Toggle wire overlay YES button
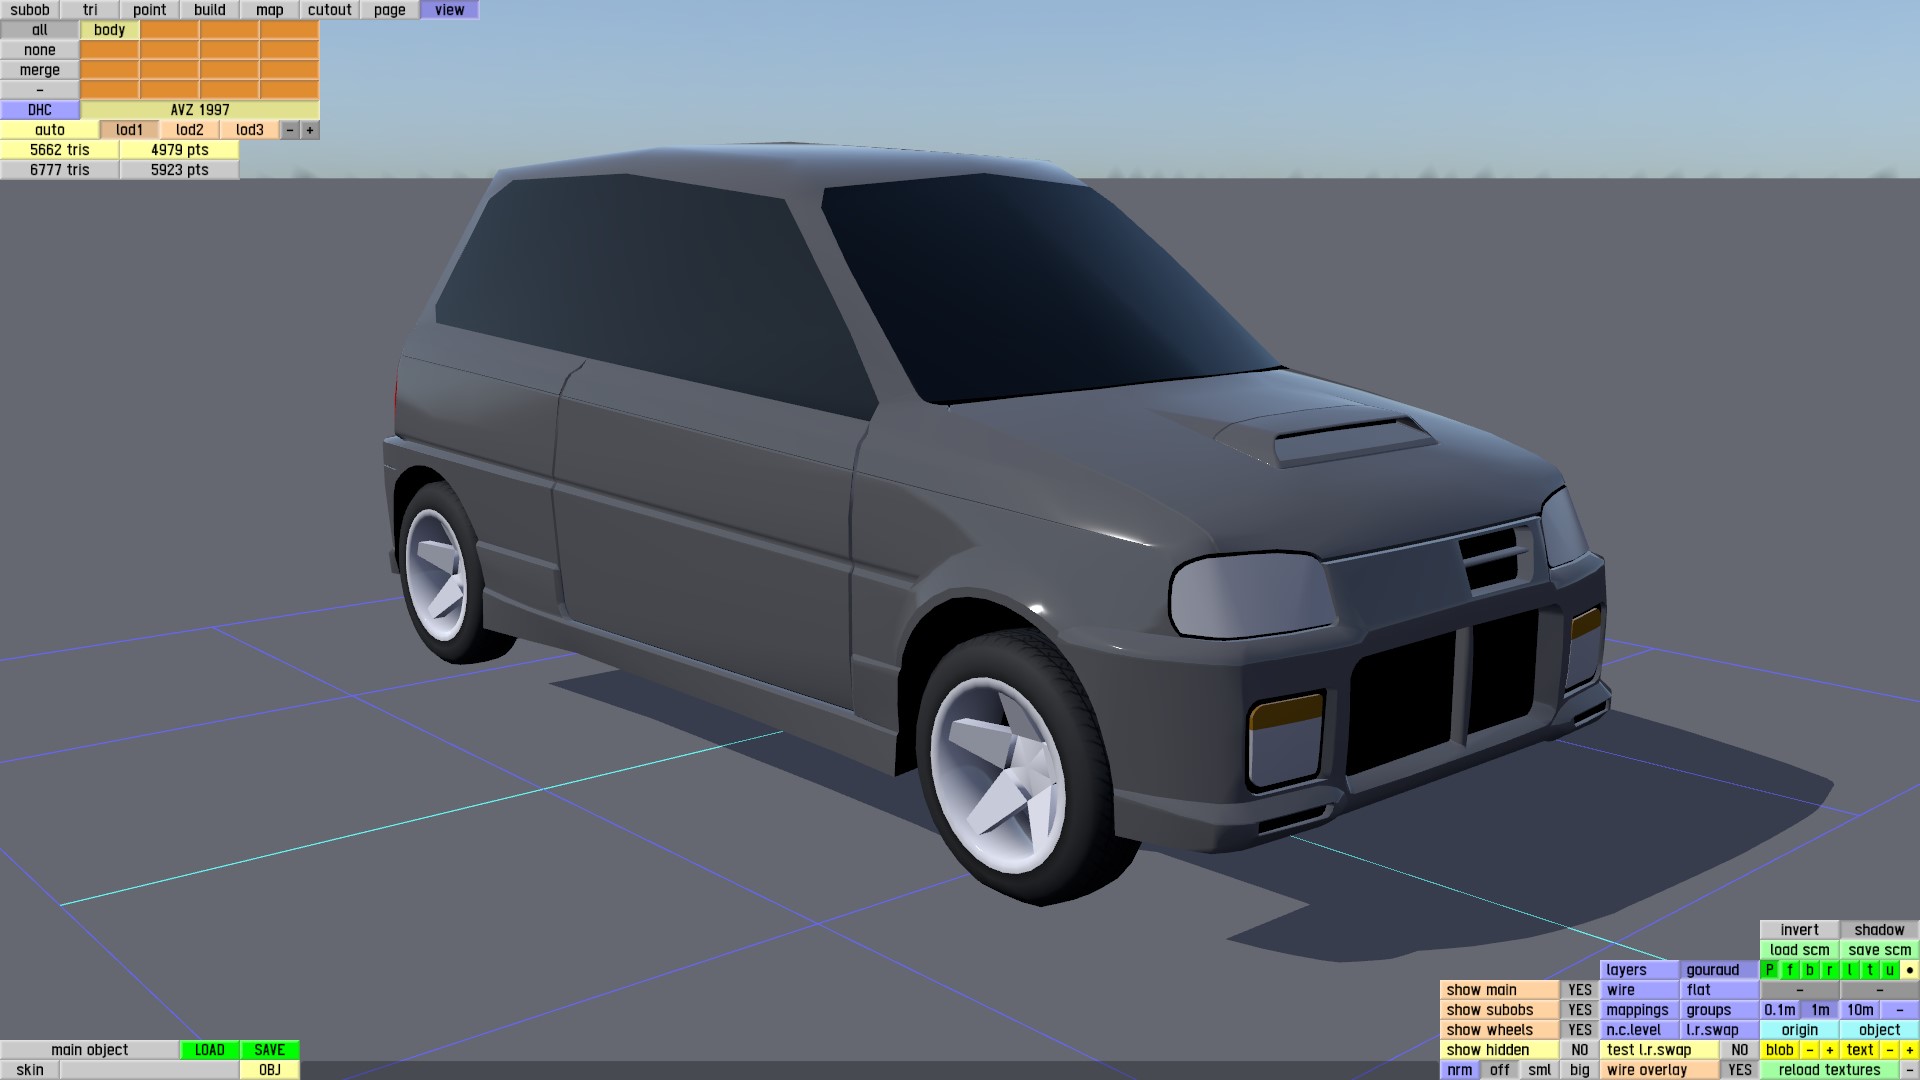Viewport: 1920px width, 1080px height. [x=1739, y=1070]
